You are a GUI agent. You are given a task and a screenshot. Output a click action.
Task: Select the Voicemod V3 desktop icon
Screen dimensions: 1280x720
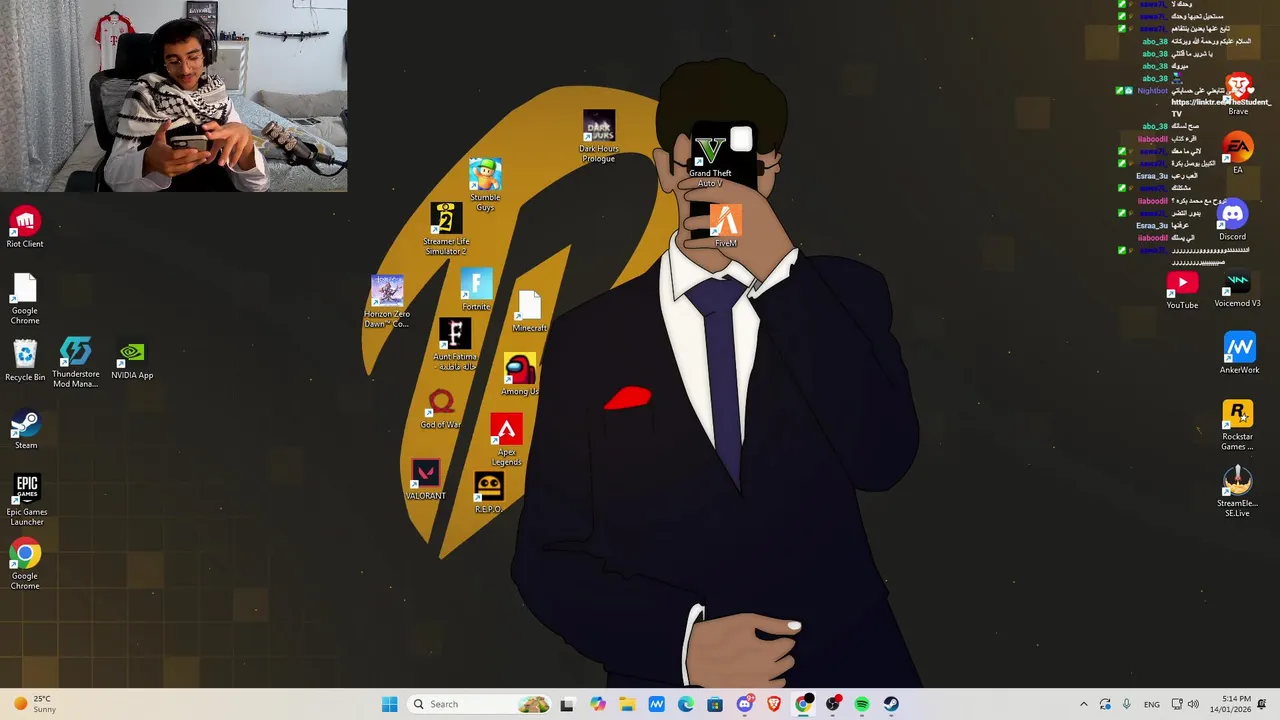coord(1237,289)
